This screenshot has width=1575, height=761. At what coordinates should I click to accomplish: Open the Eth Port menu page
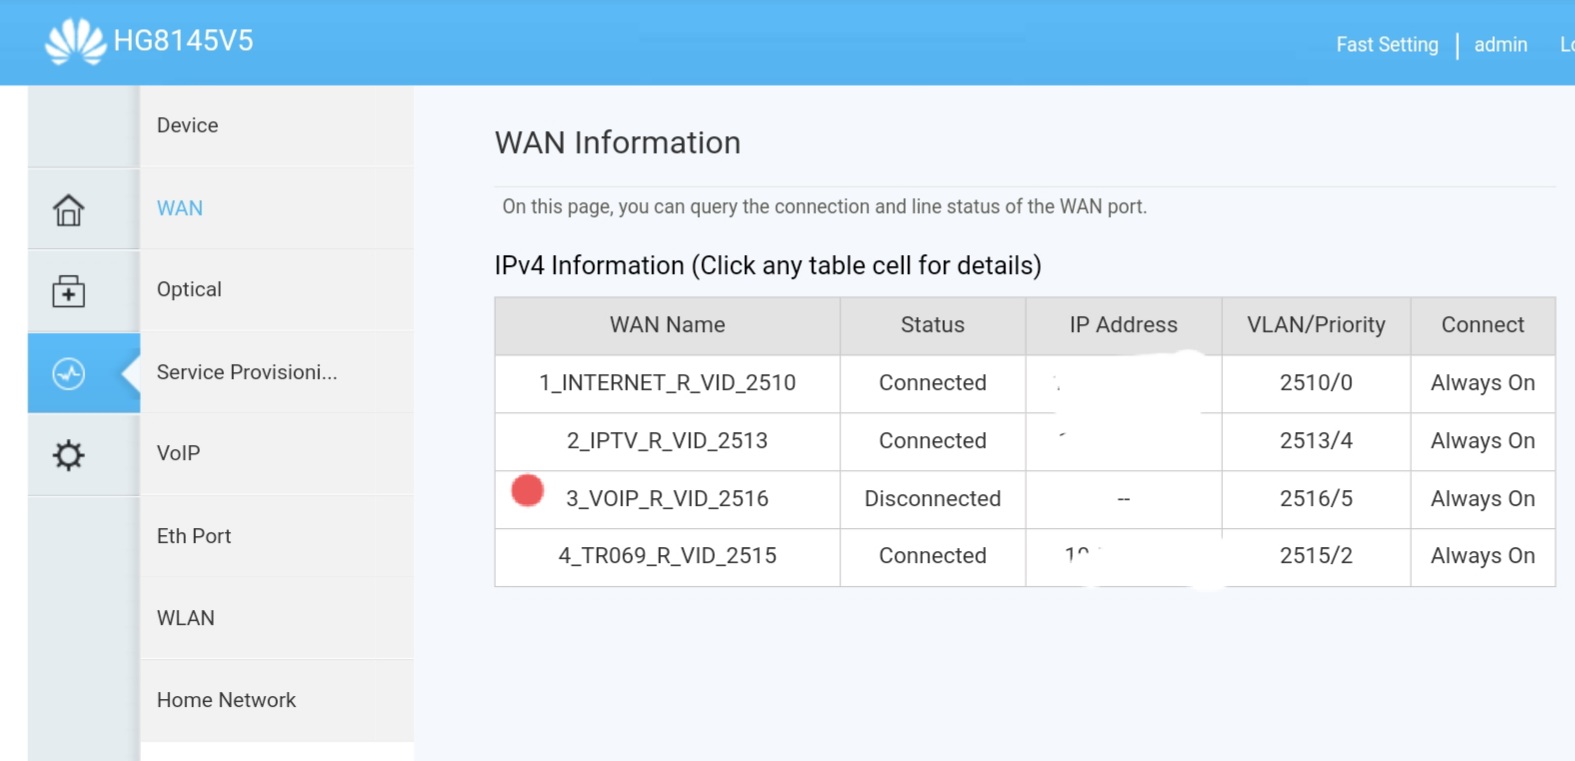tap(194, 536)
